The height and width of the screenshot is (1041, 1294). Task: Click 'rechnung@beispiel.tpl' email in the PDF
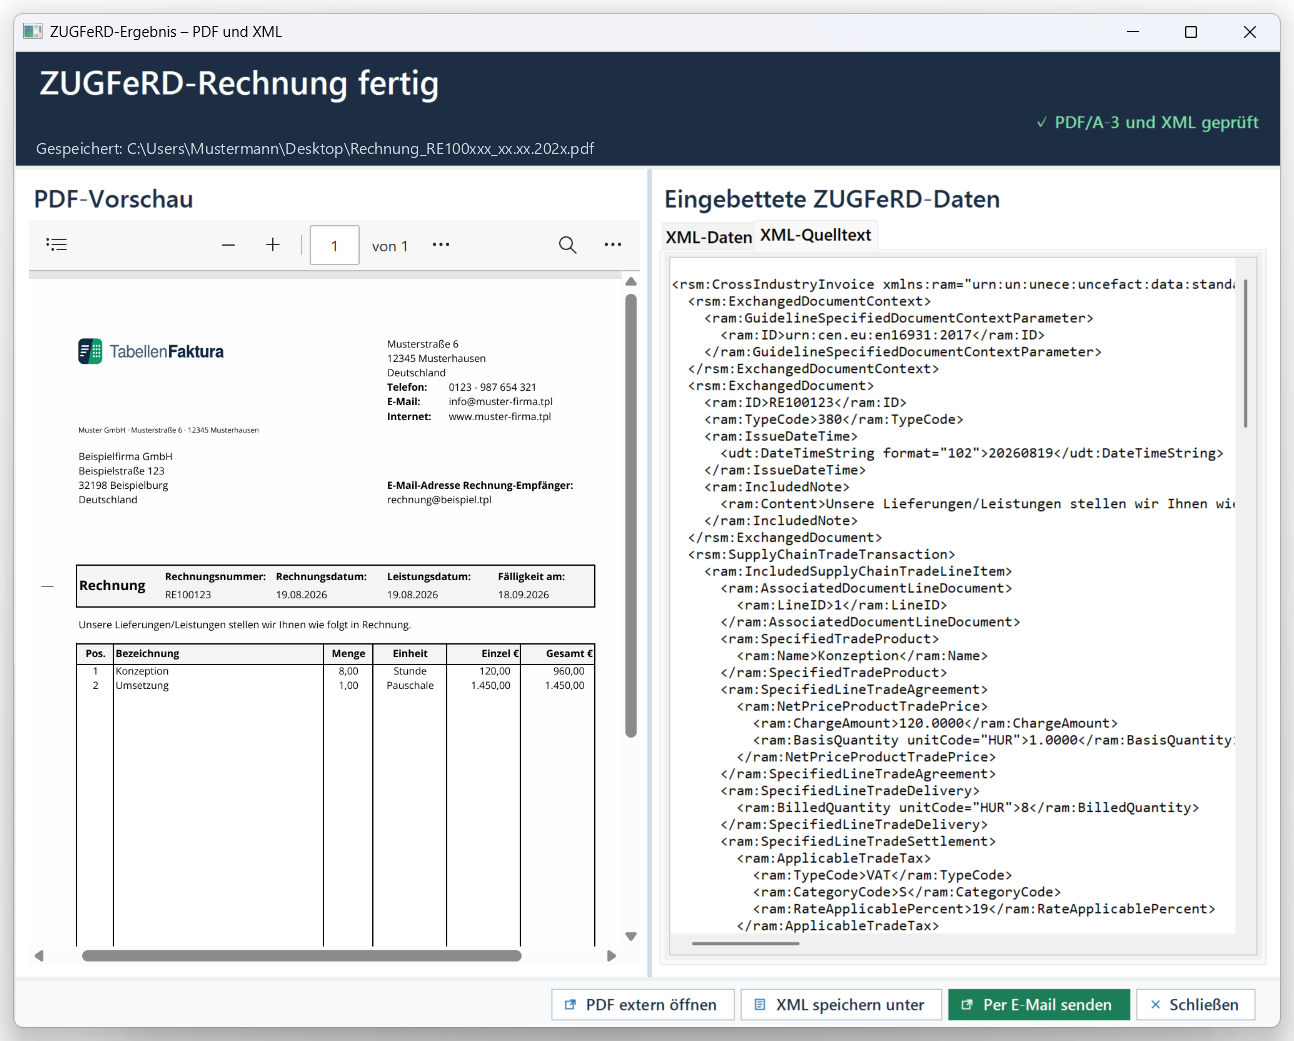(x=439, y=500)
